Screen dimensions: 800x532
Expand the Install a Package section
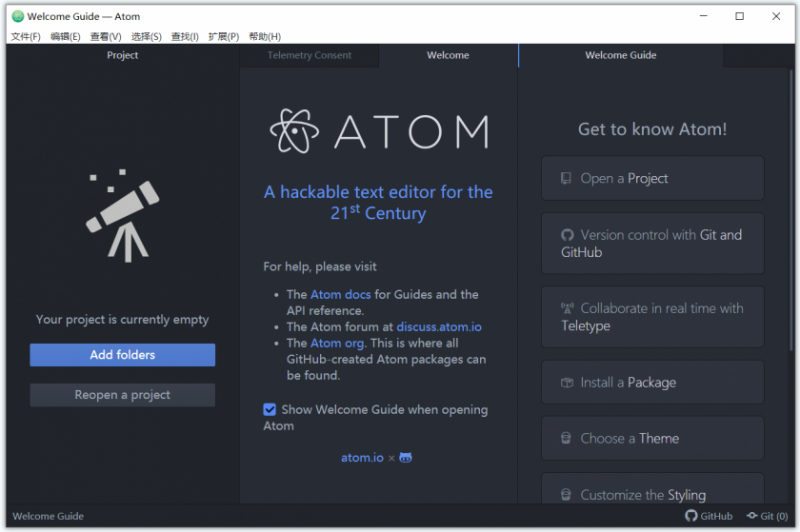(x=653, y=382)
